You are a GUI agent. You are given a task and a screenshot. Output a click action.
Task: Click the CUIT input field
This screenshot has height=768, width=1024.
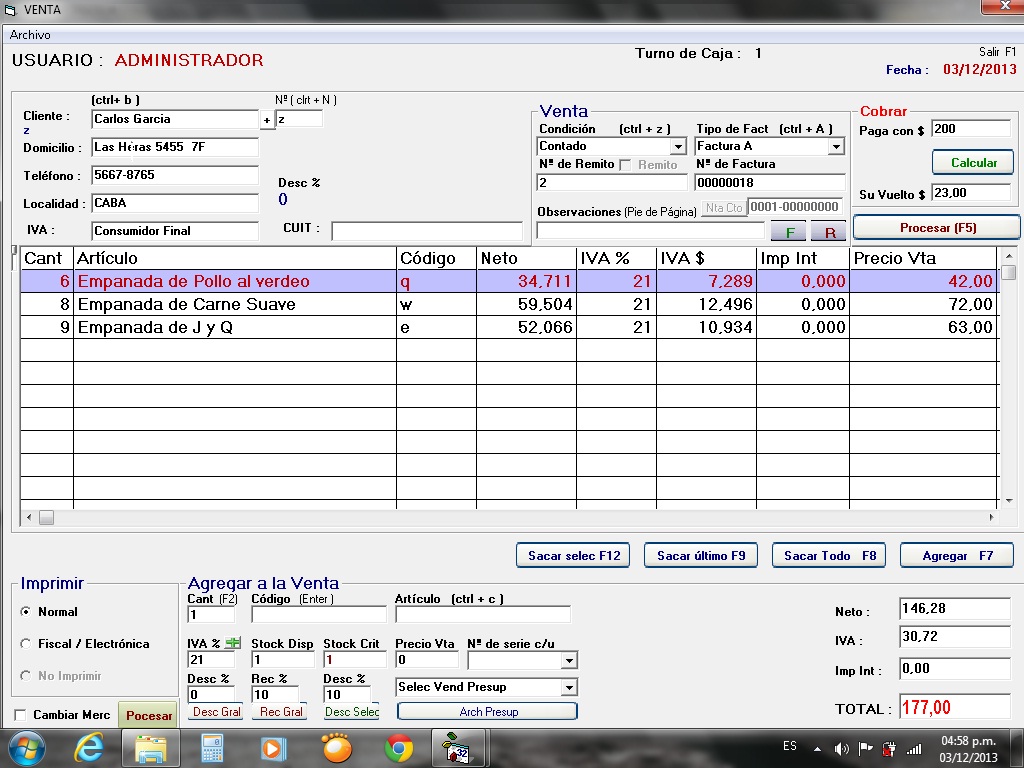click(427, 231)
